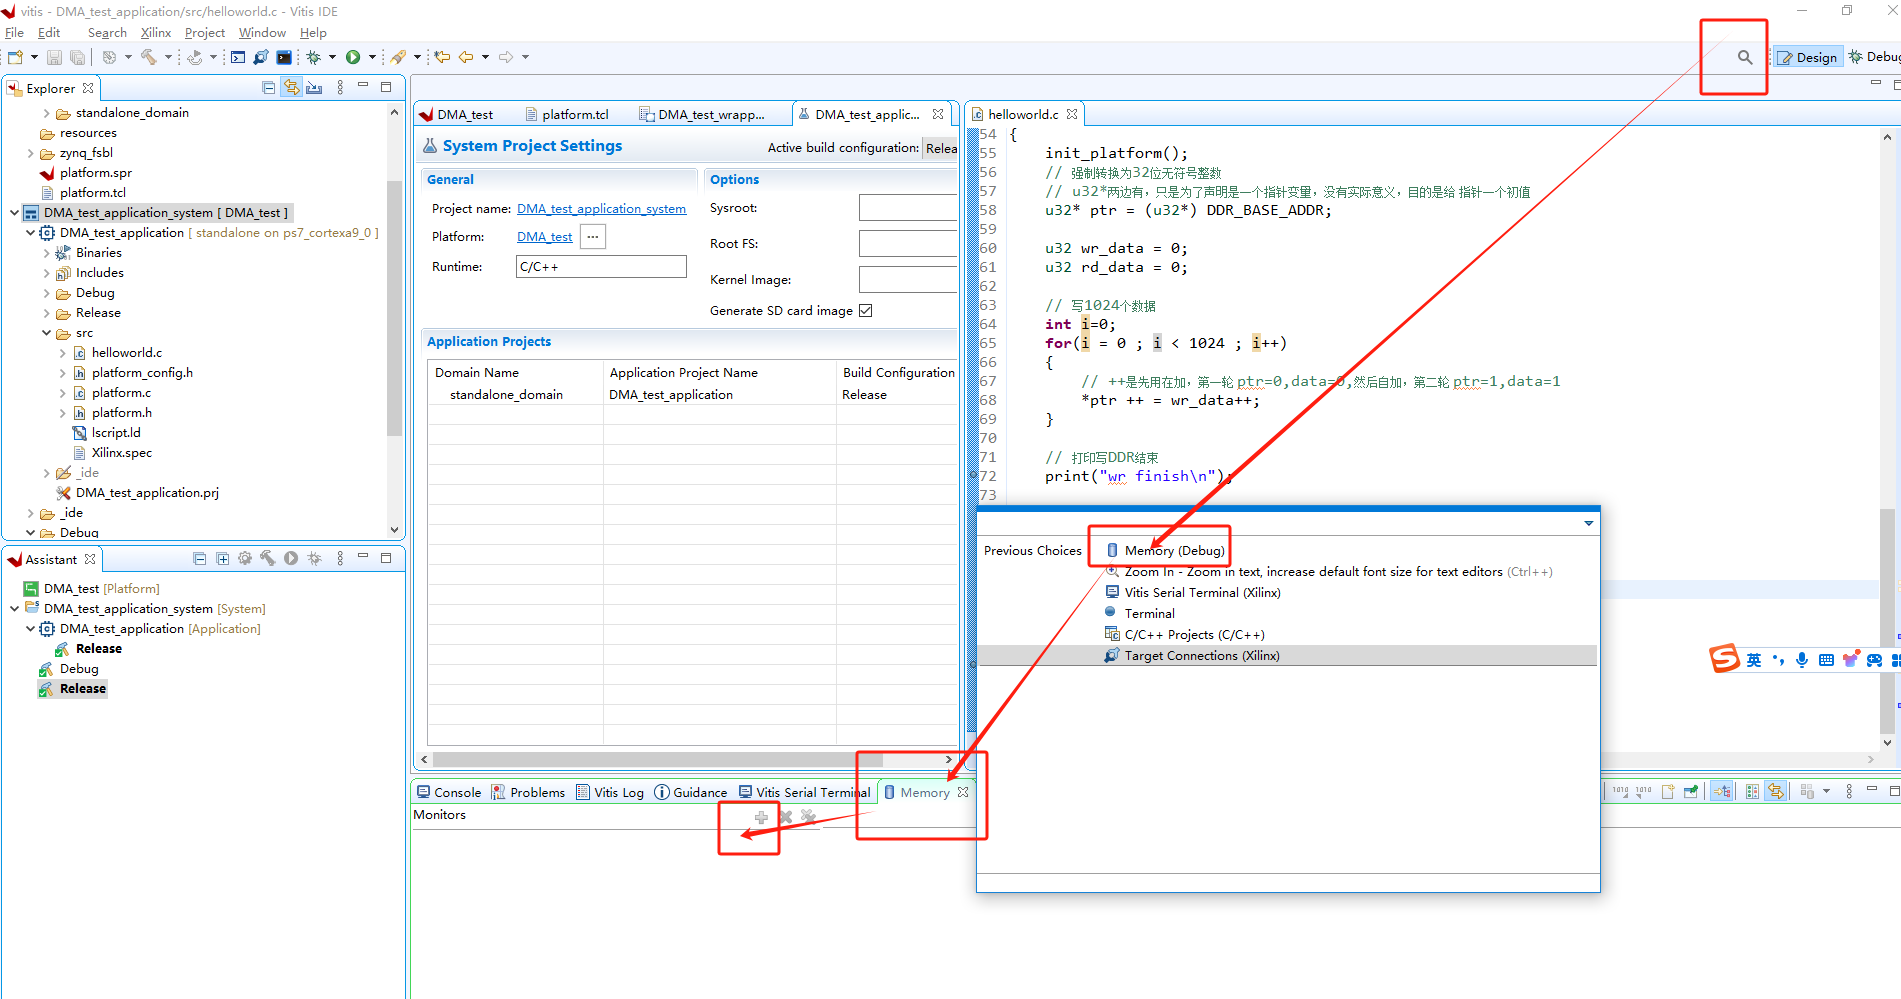Click the Runtime C/C++ field
The height and width of the screenshot is (999, 1901).
click(x=601, y=266)
